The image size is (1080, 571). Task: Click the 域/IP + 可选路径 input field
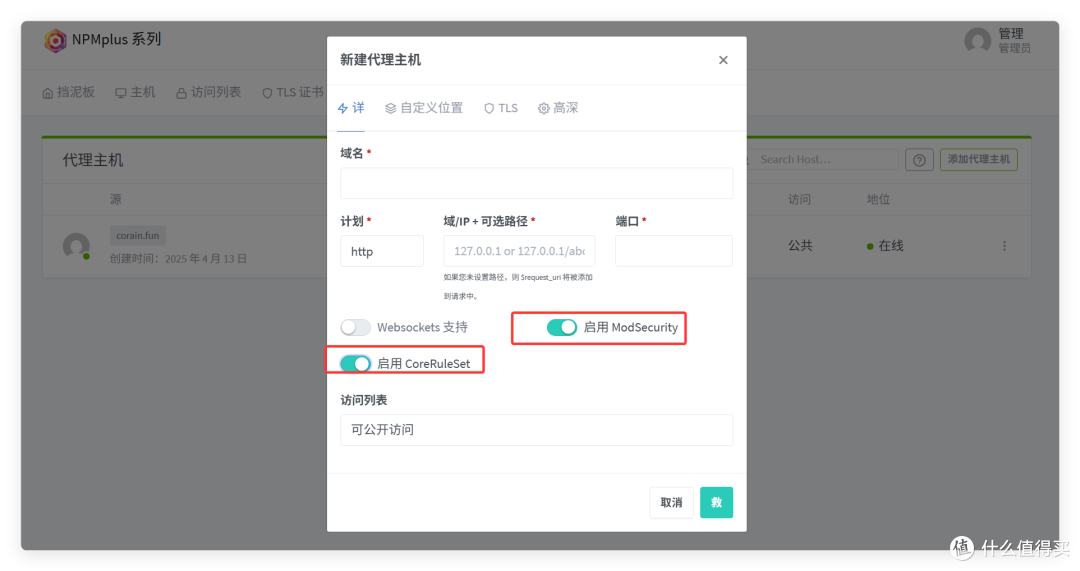tap(519, 251)
